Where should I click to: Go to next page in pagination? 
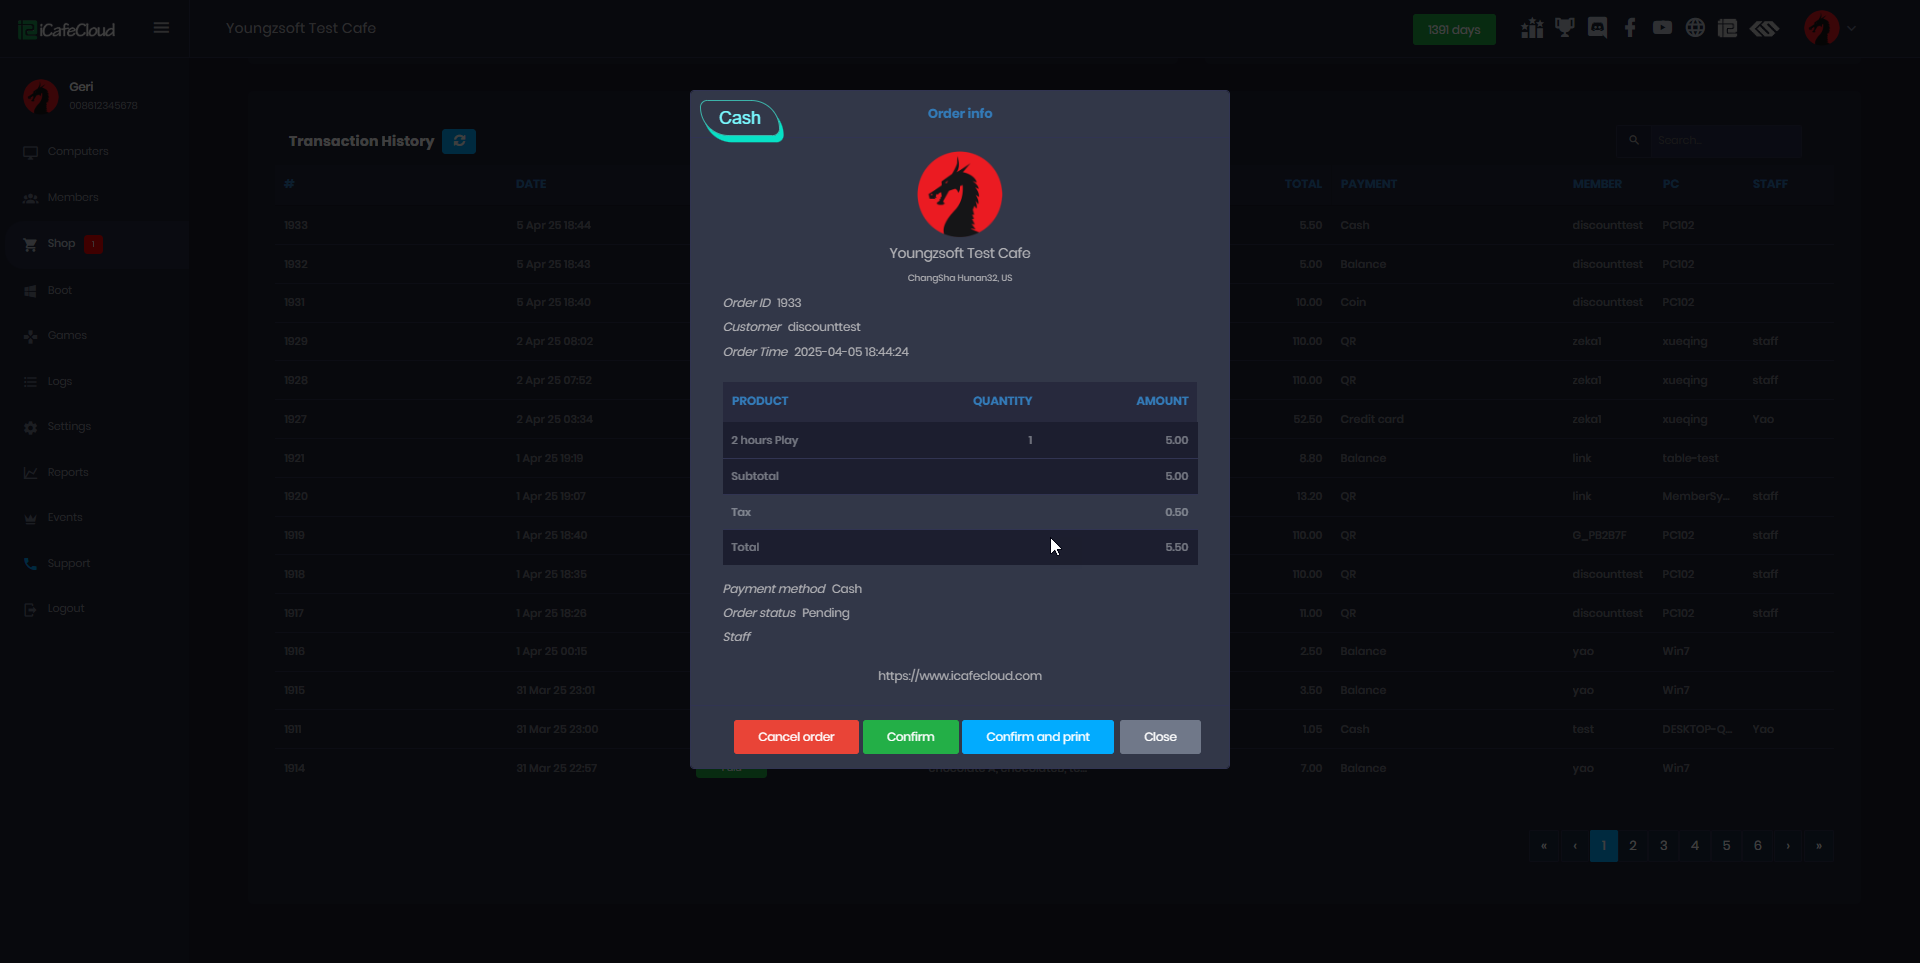pyautogui.click(x=1789, y=846)
